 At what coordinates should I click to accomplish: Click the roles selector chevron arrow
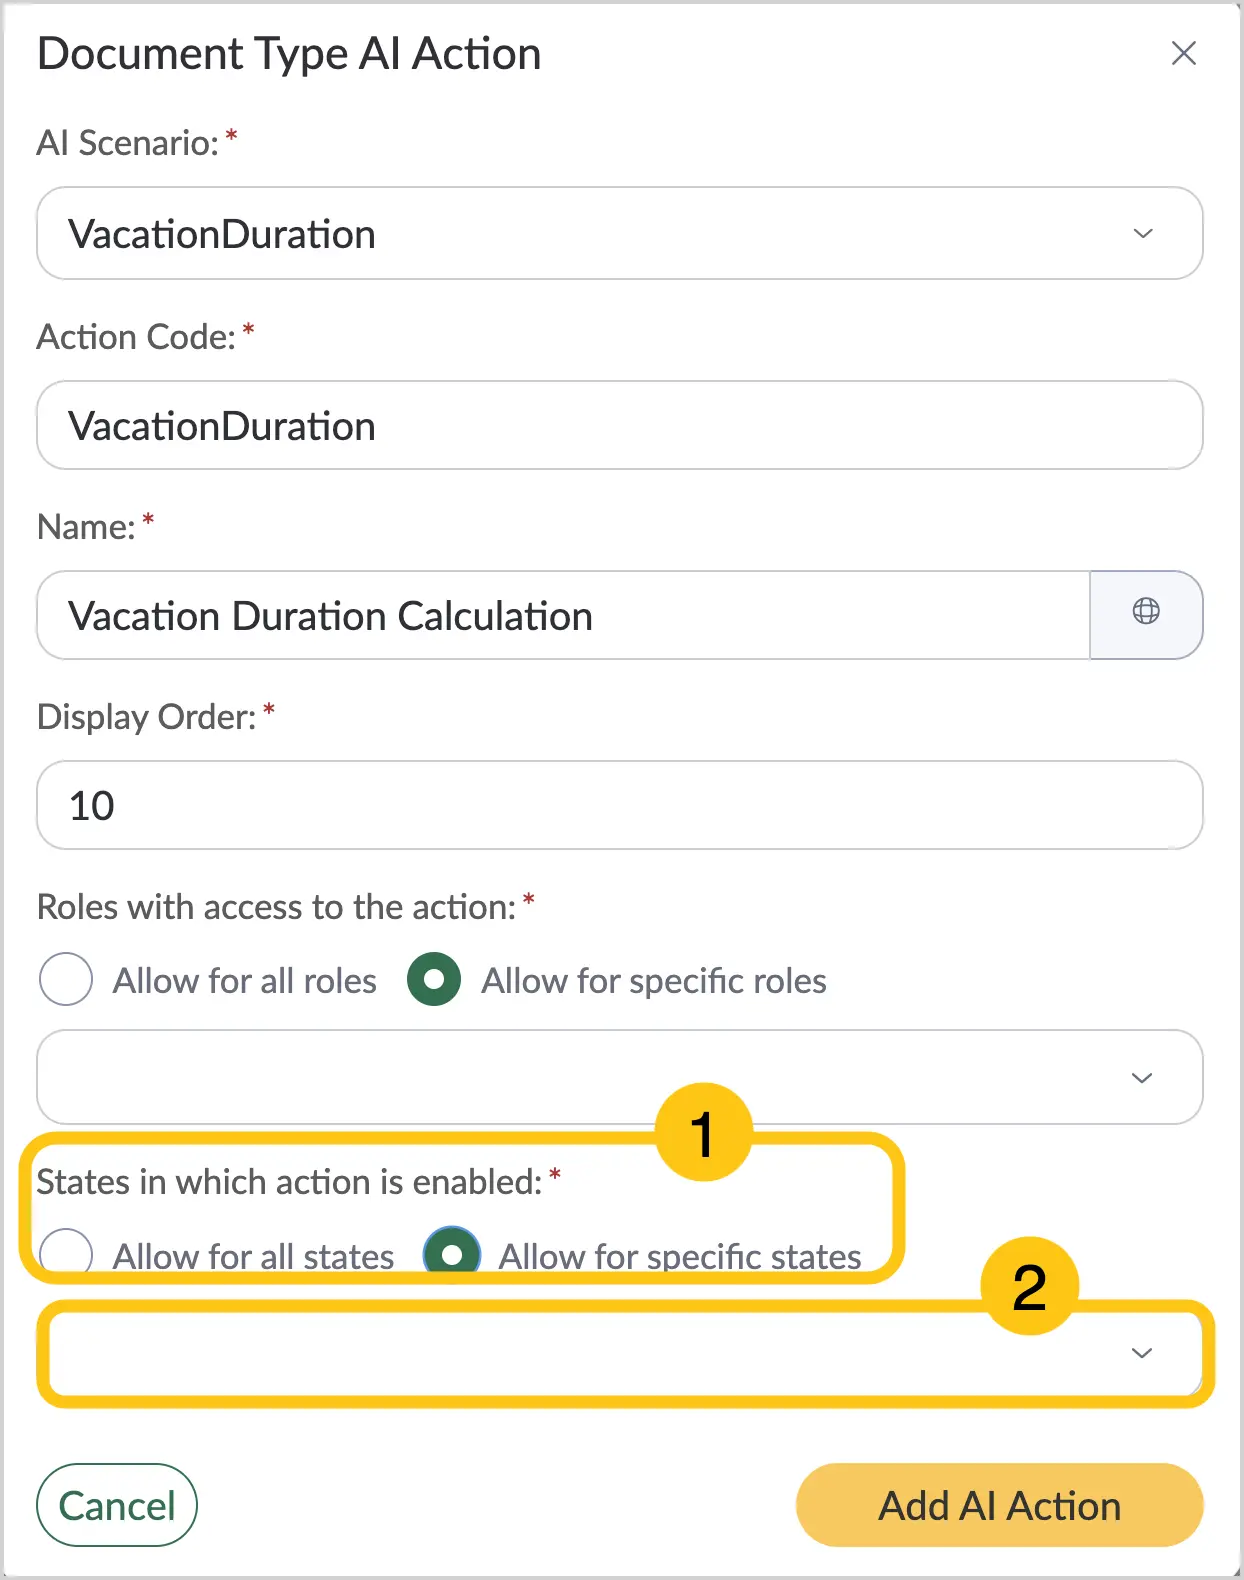point(1141,1077)
